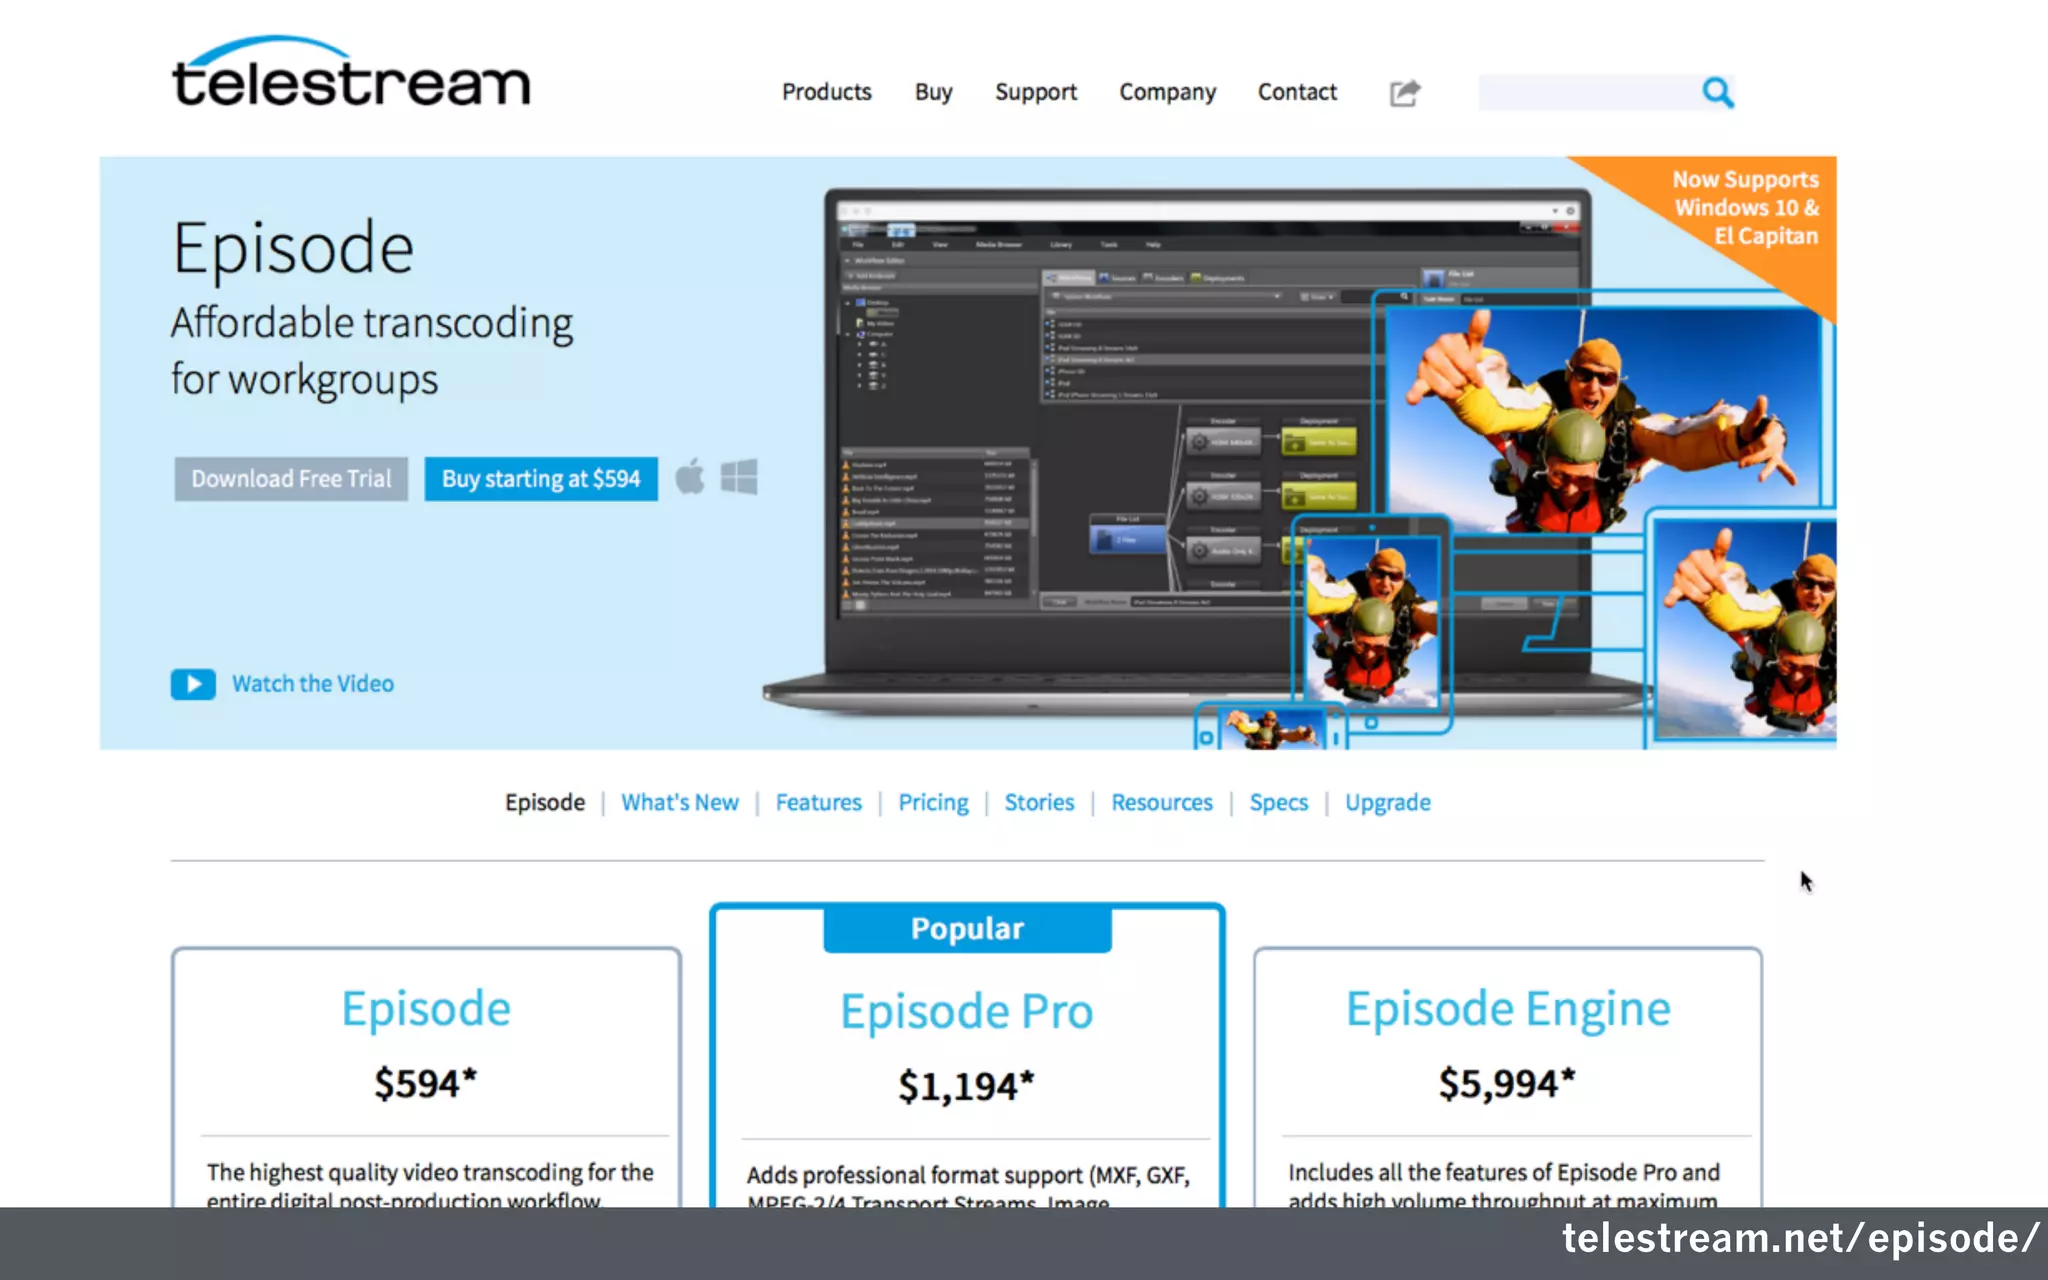Viewport: 2048px width, 1280px height.
Task: Click the Watch the Video play icon
Action: [193, 684]
